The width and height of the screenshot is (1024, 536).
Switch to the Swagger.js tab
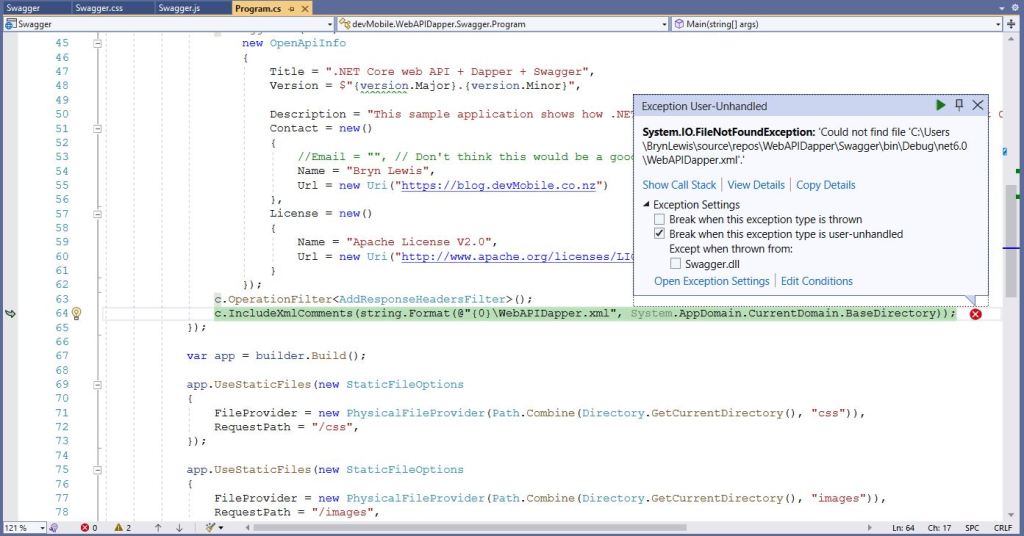pyautogui.click(x=179, y=8)
